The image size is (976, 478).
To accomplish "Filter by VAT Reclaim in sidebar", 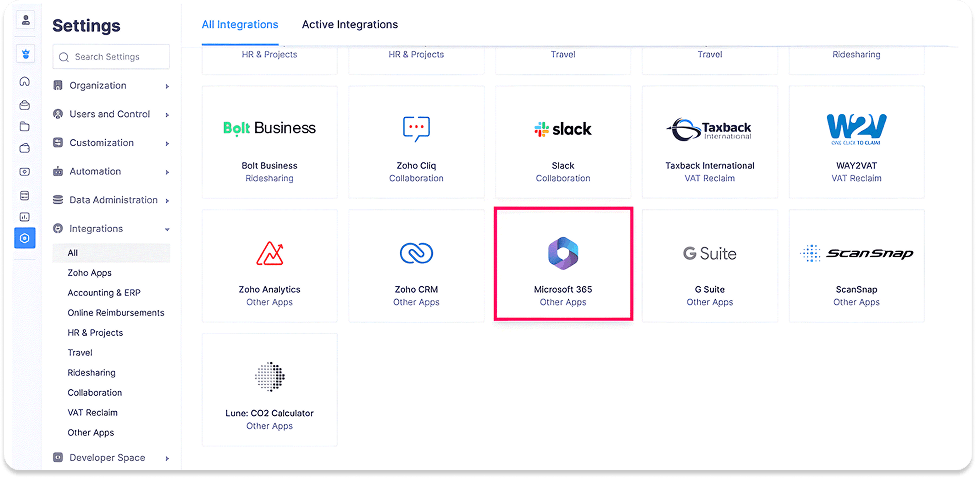I will tap(92, 413).
